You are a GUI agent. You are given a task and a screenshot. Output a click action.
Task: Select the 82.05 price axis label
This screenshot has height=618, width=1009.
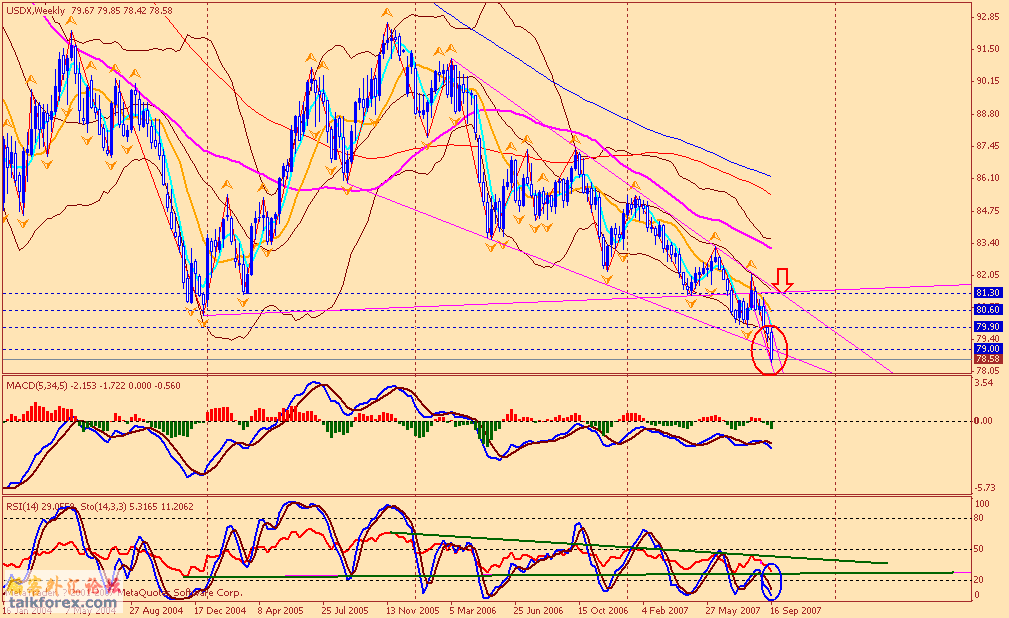point(988,275)
